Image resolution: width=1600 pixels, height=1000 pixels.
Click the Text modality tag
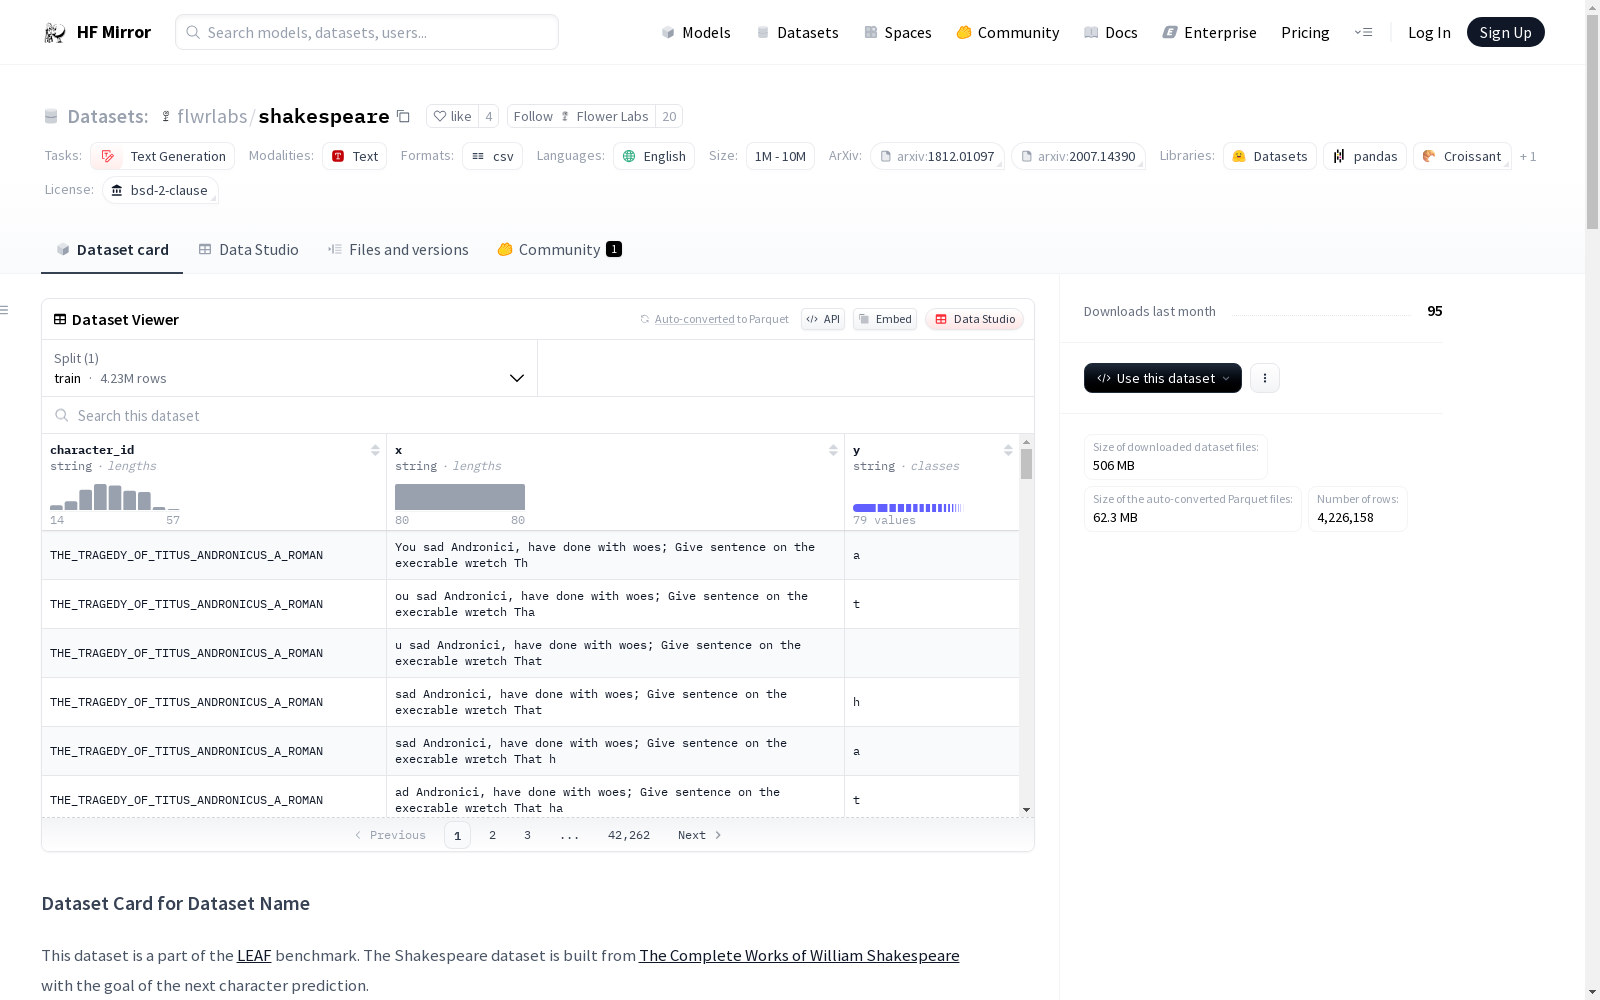pyautogui.click(x=354, y=156)
